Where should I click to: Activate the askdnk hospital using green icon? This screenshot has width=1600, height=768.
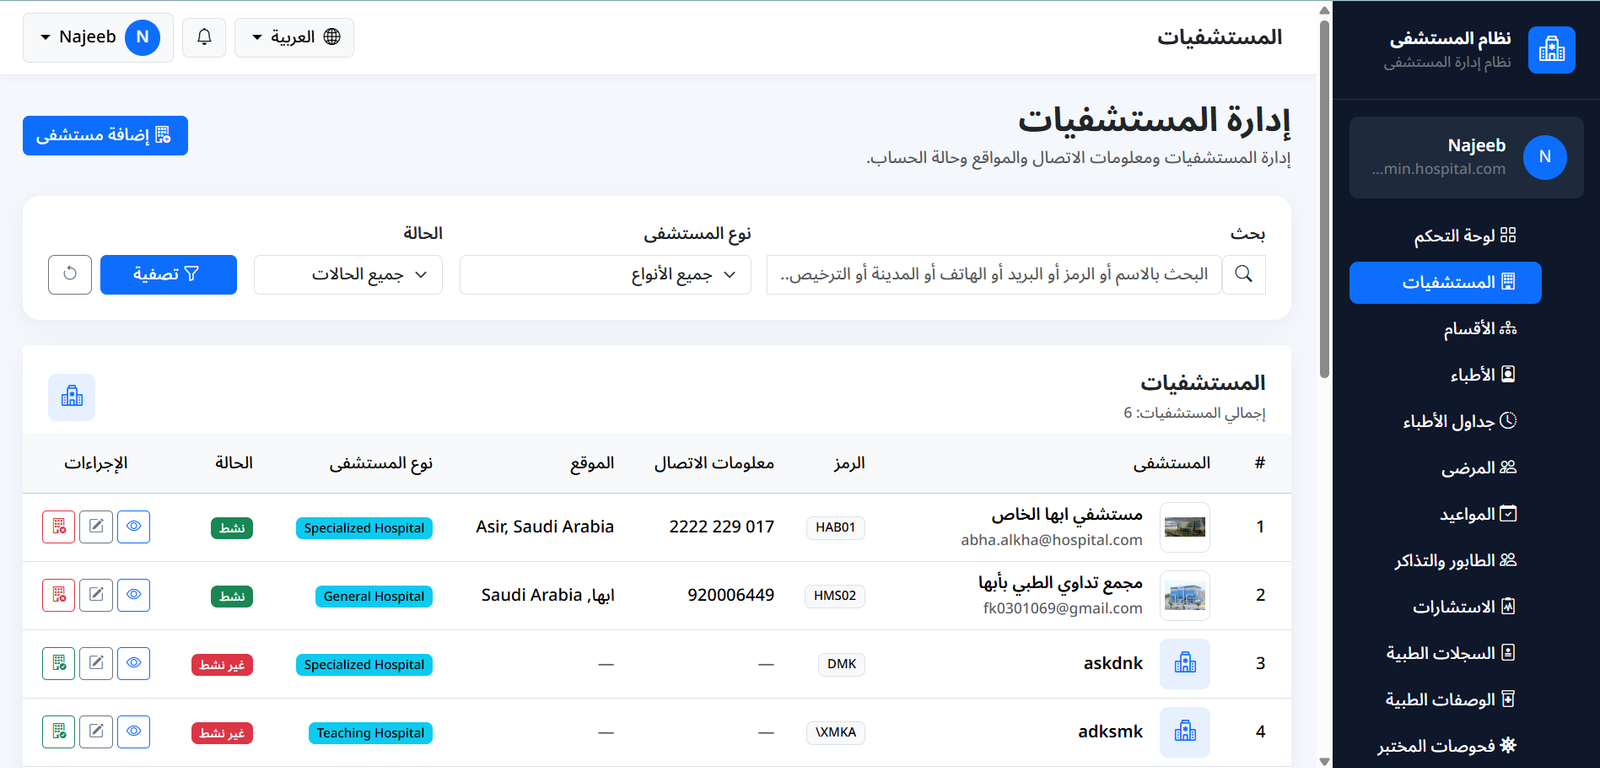(x=59, y=663)
